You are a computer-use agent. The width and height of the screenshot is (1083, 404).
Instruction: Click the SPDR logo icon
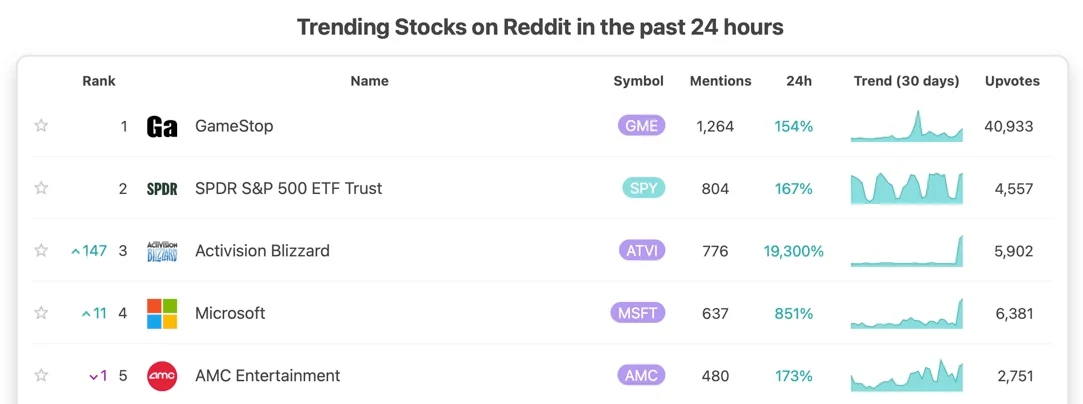(x=162, y=189)
